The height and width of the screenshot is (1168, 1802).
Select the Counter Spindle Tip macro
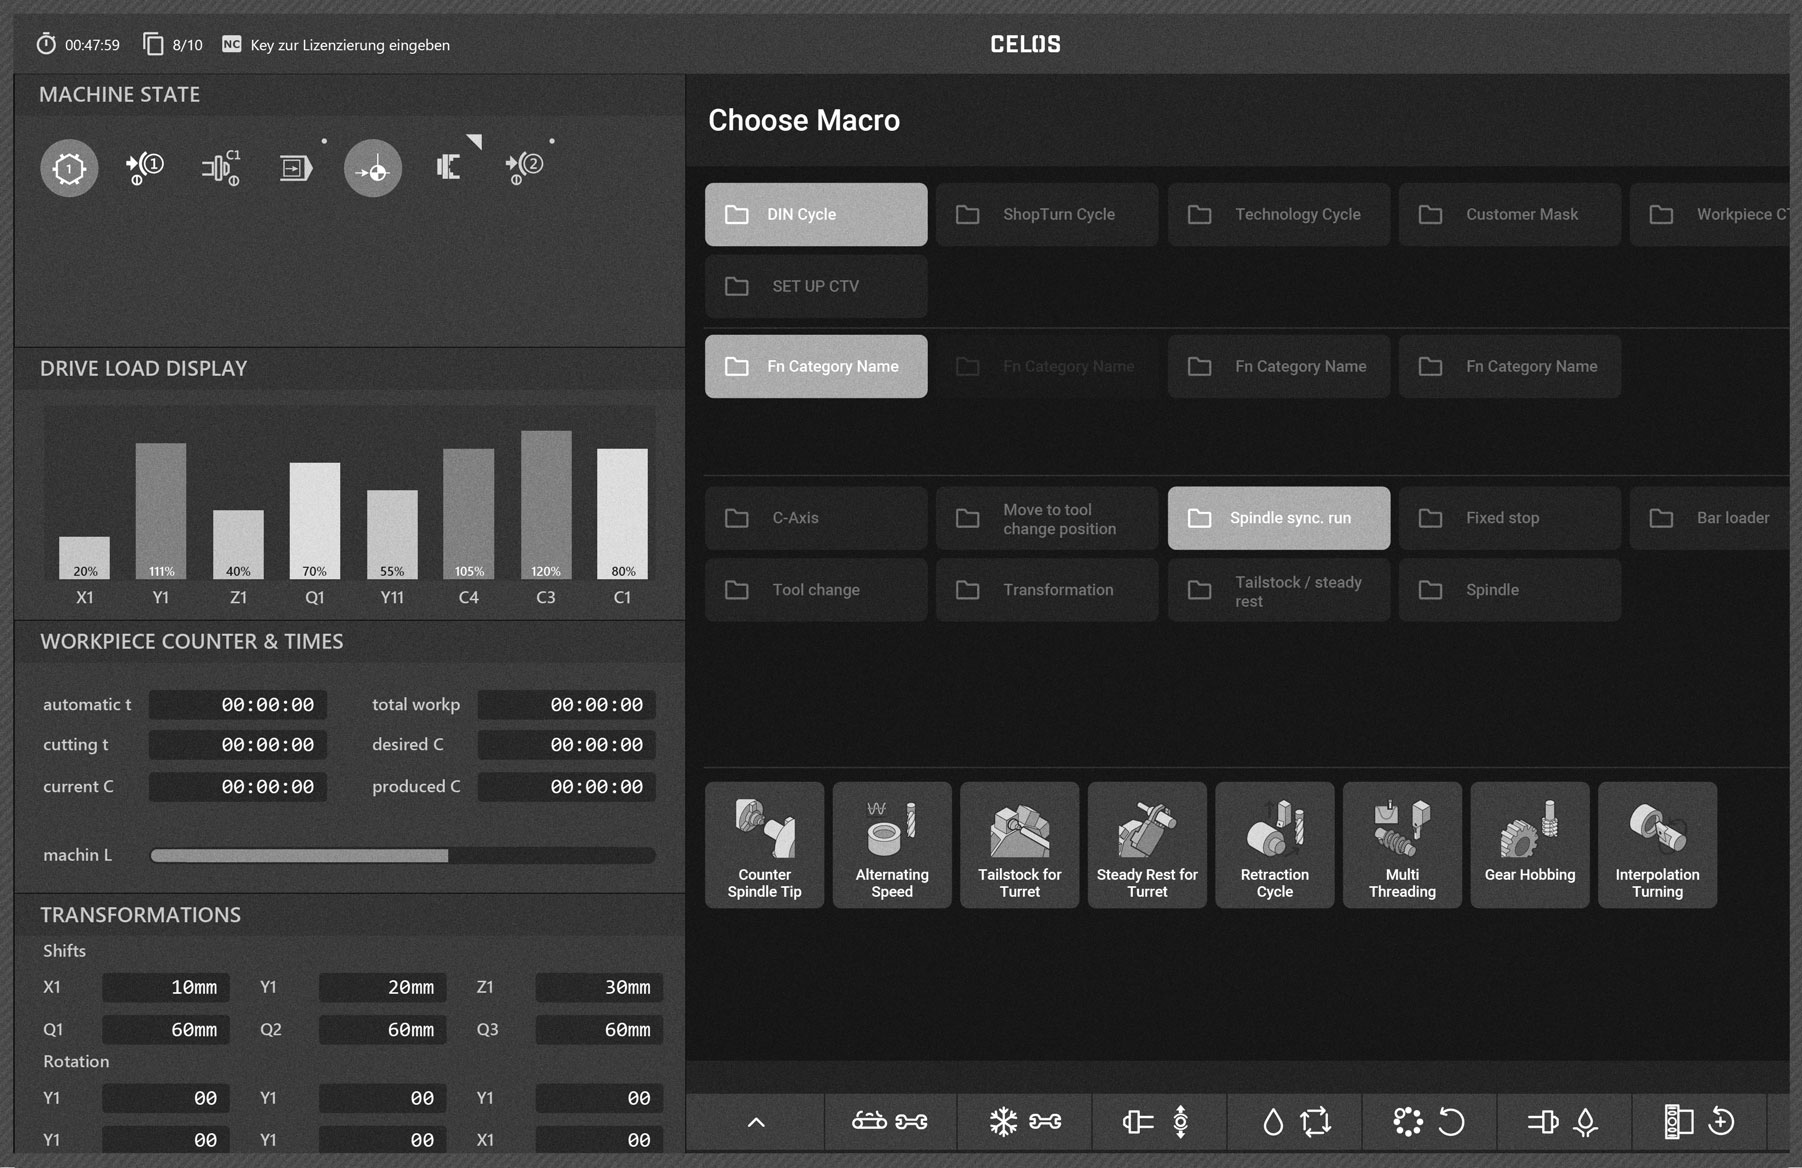click(x=764, y=845)
